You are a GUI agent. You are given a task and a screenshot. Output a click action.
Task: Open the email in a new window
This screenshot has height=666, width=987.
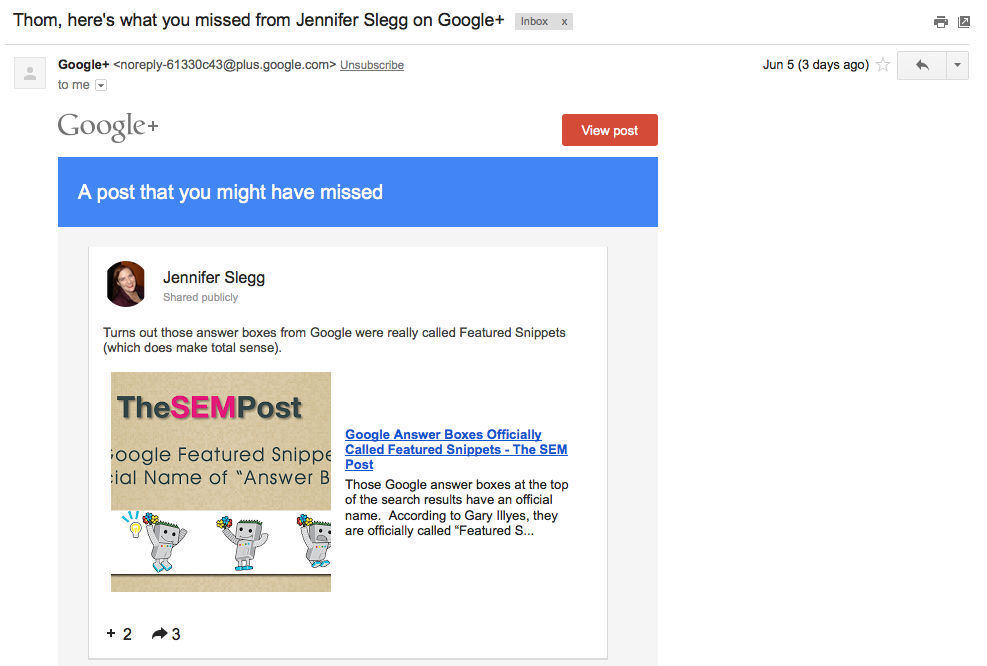click(964, 22)
